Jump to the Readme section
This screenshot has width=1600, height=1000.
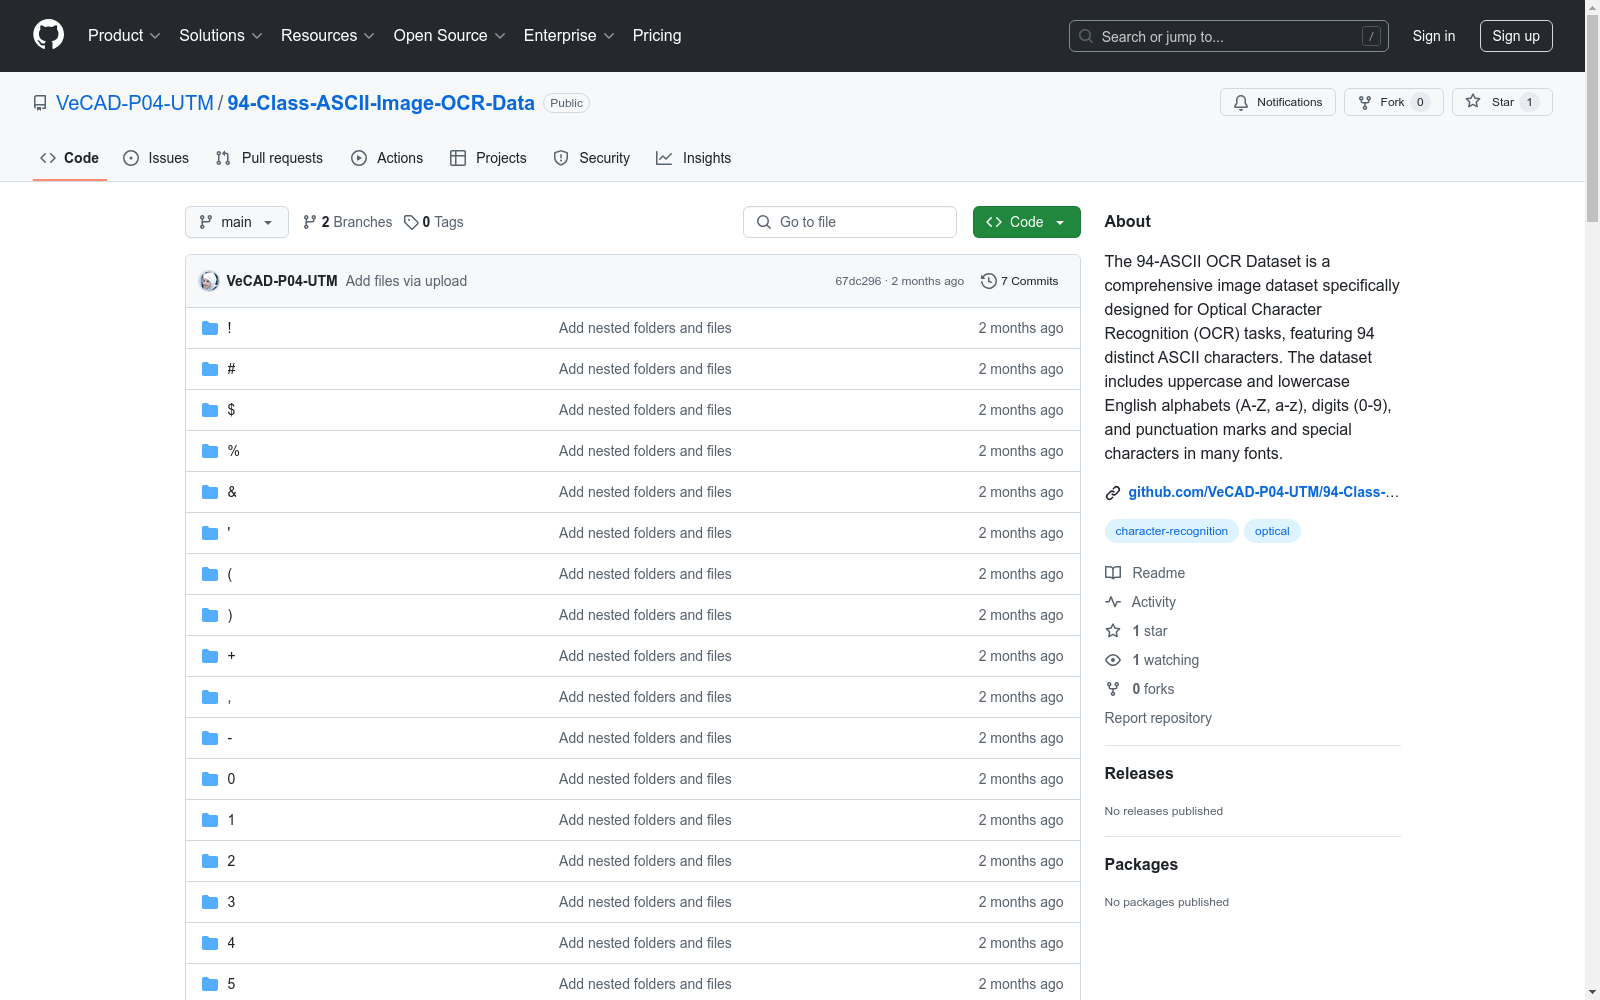click(x=1145, y=573)
